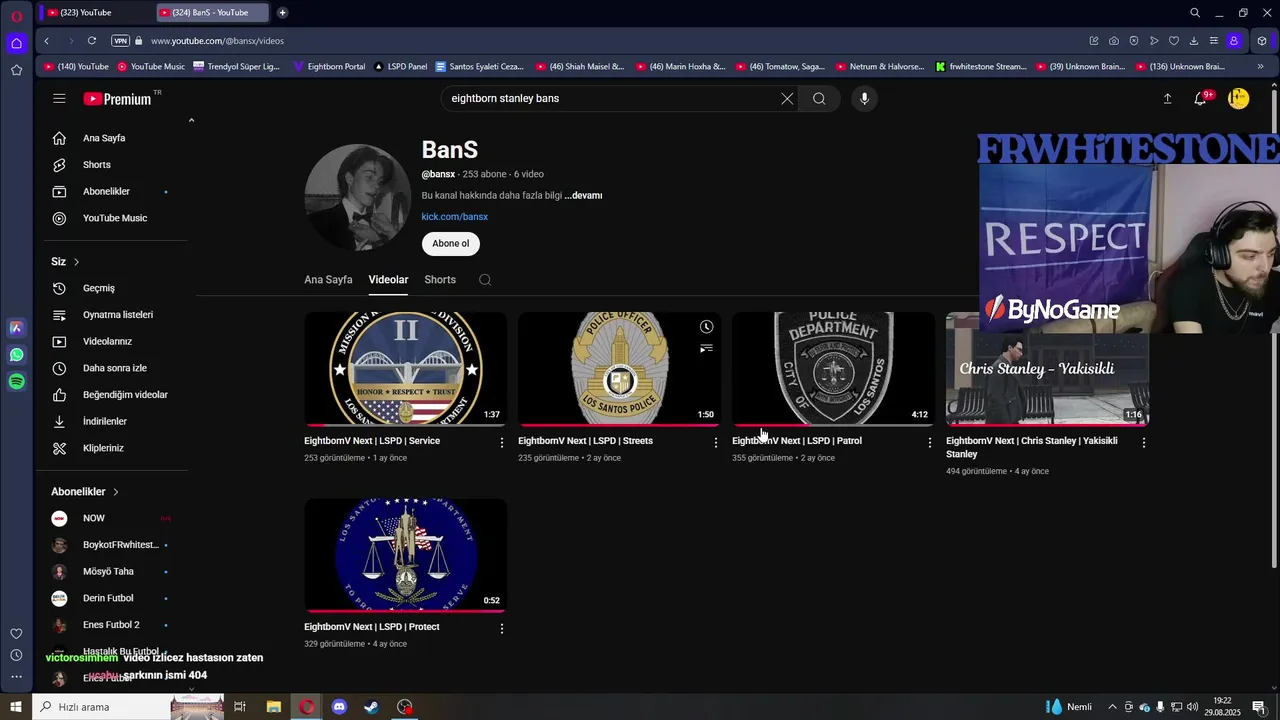Open Opera easy setup sliders icon
The width and height of the screenshot is (1280, 720).
point(1214,41)
